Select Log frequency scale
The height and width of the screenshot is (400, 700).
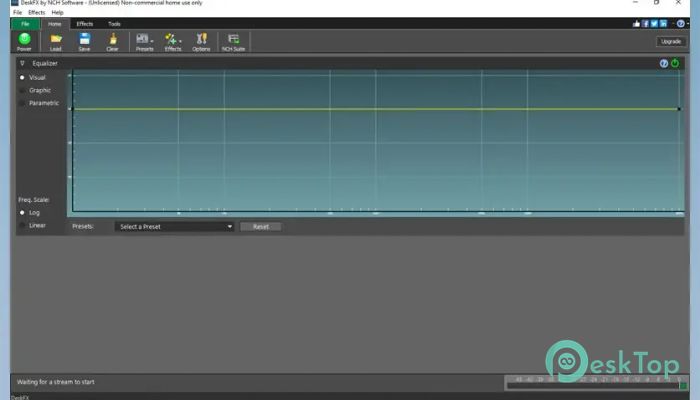[x=29, y=213]
